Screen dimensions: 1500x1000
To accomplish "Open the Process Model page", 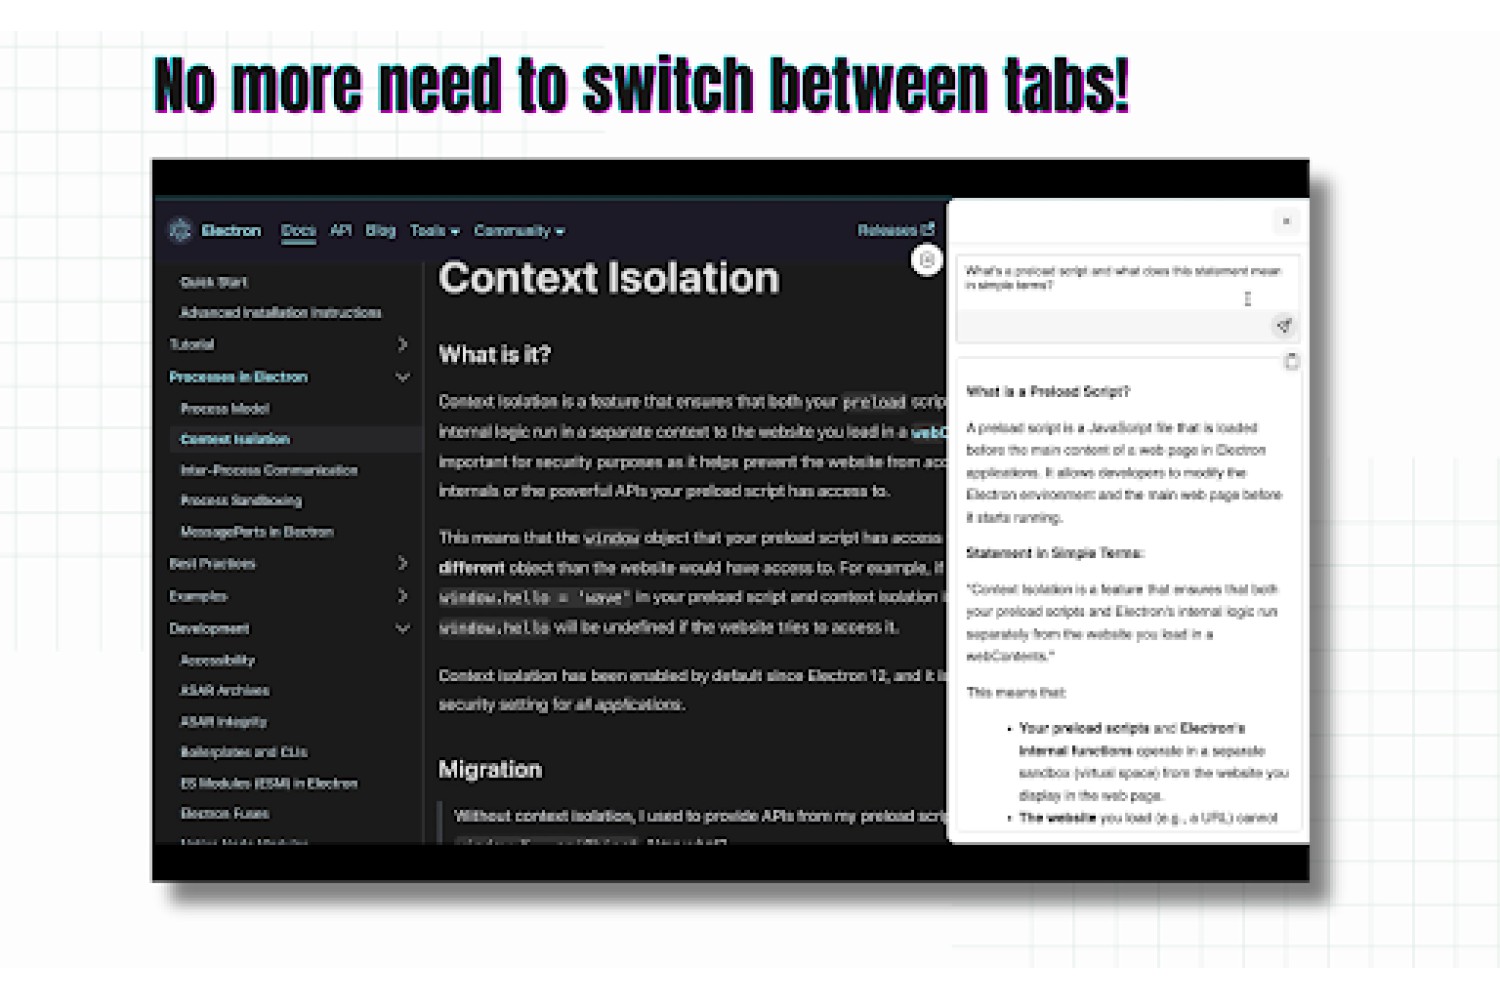I will (225, 409).
